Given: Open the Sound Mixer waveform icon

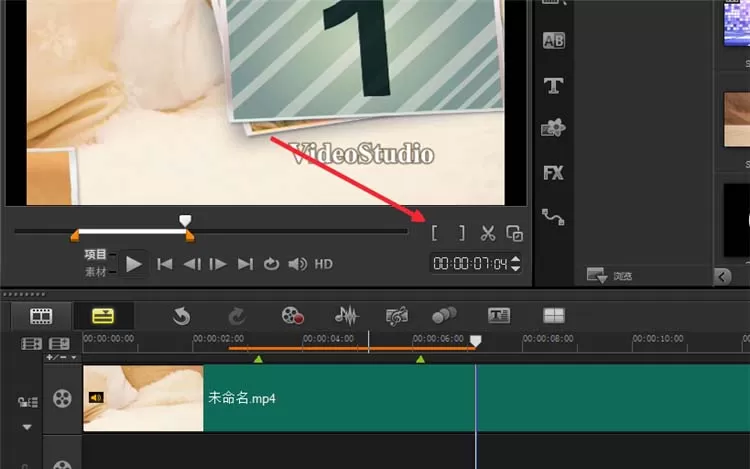Looking at the screenshot, I should click(x=346, y=316).
